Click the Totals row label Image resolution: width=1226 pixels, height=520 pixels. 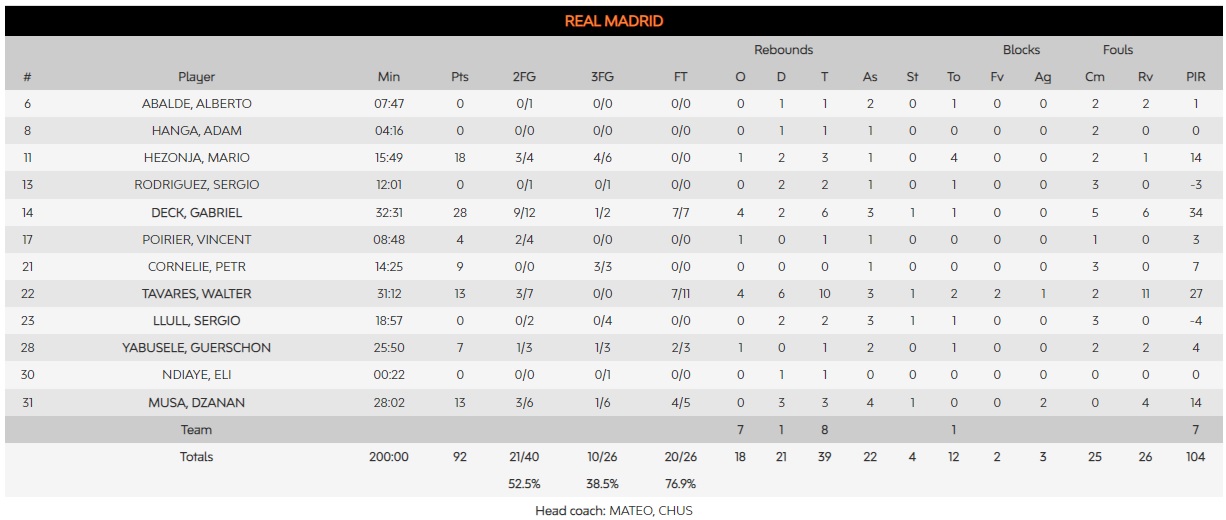point(197,456)
